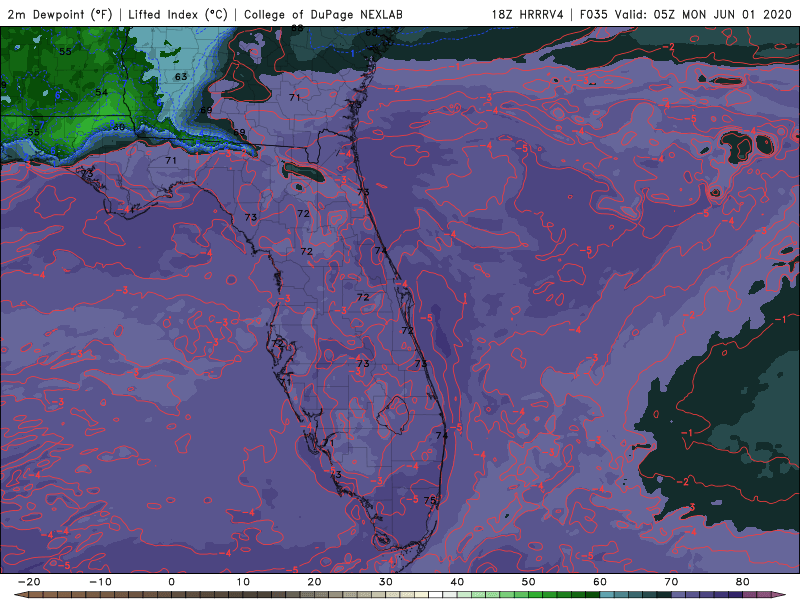Screen dimensions: 800x600
Task: Click the 30 label on the color scale
Action: coord(386,582)
